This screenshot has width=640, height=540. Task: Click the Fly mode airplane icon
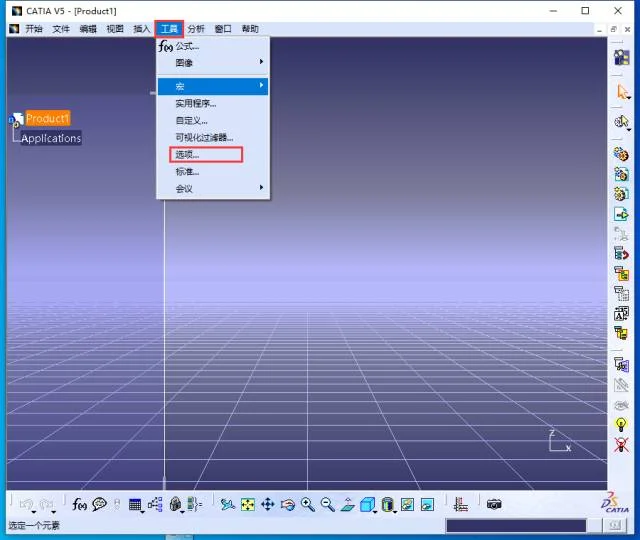click(x=227, y=504)
